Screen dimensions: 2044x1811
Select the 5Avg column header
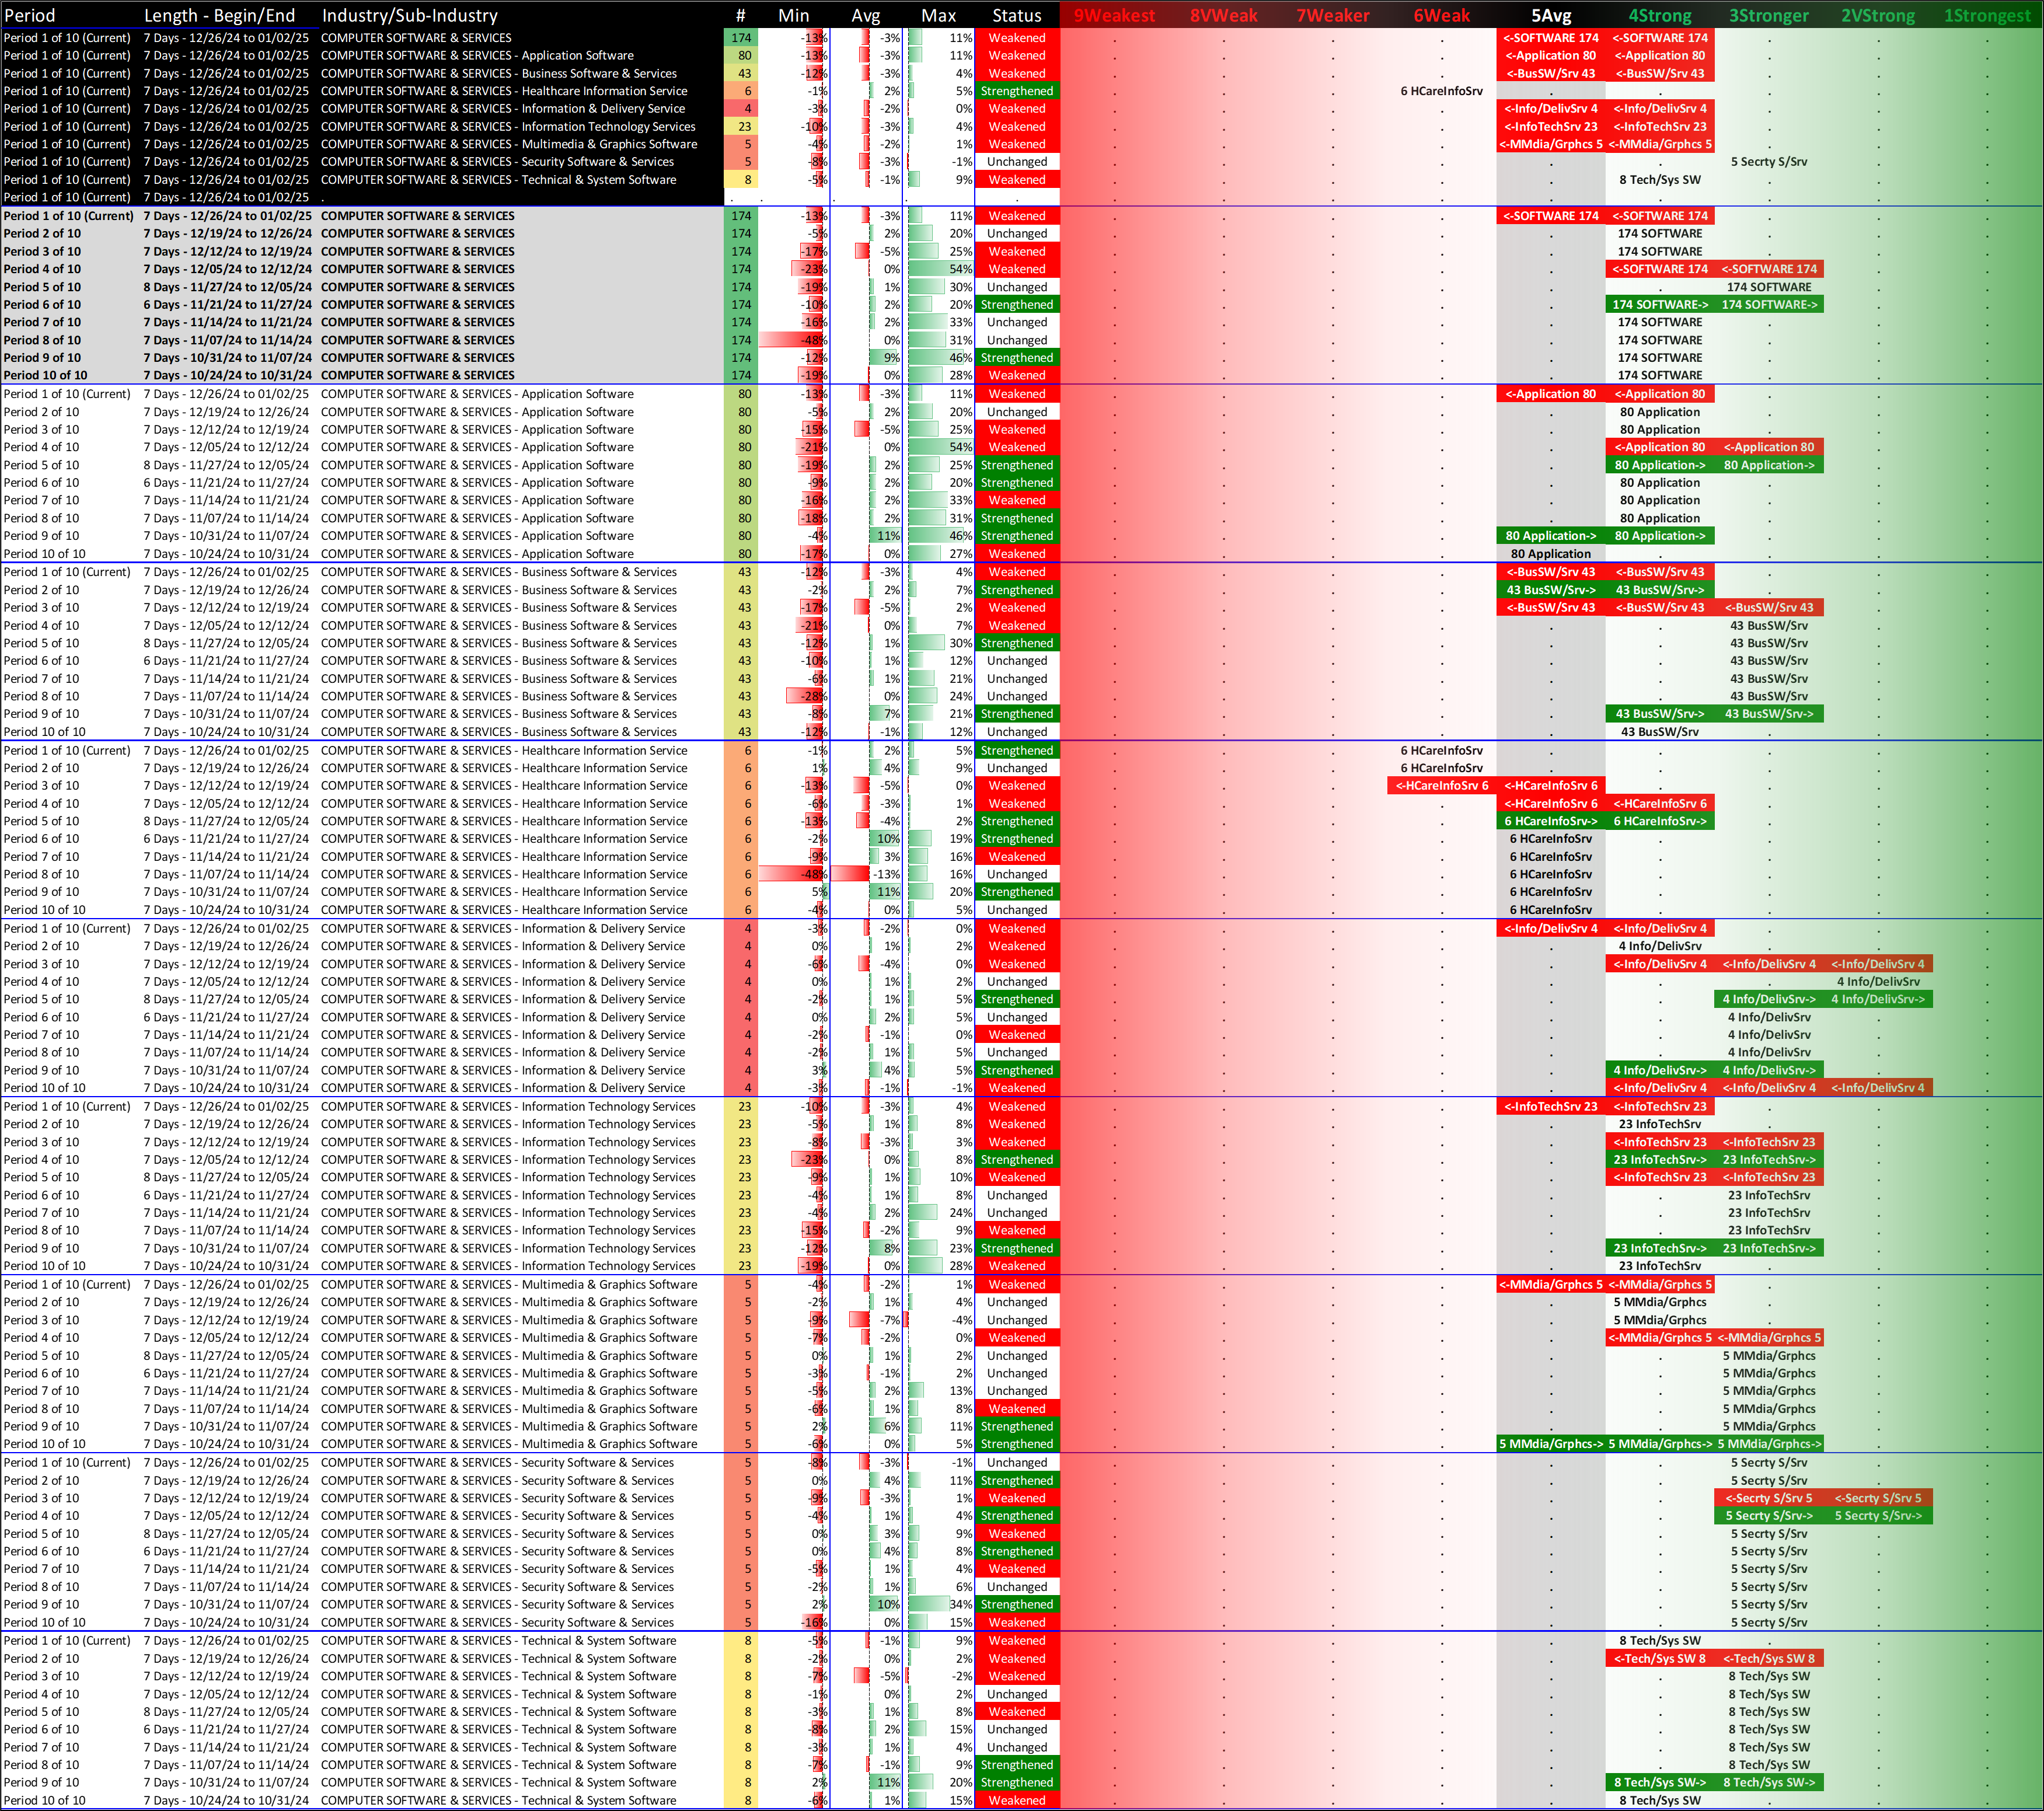[x=1550, y=15]
